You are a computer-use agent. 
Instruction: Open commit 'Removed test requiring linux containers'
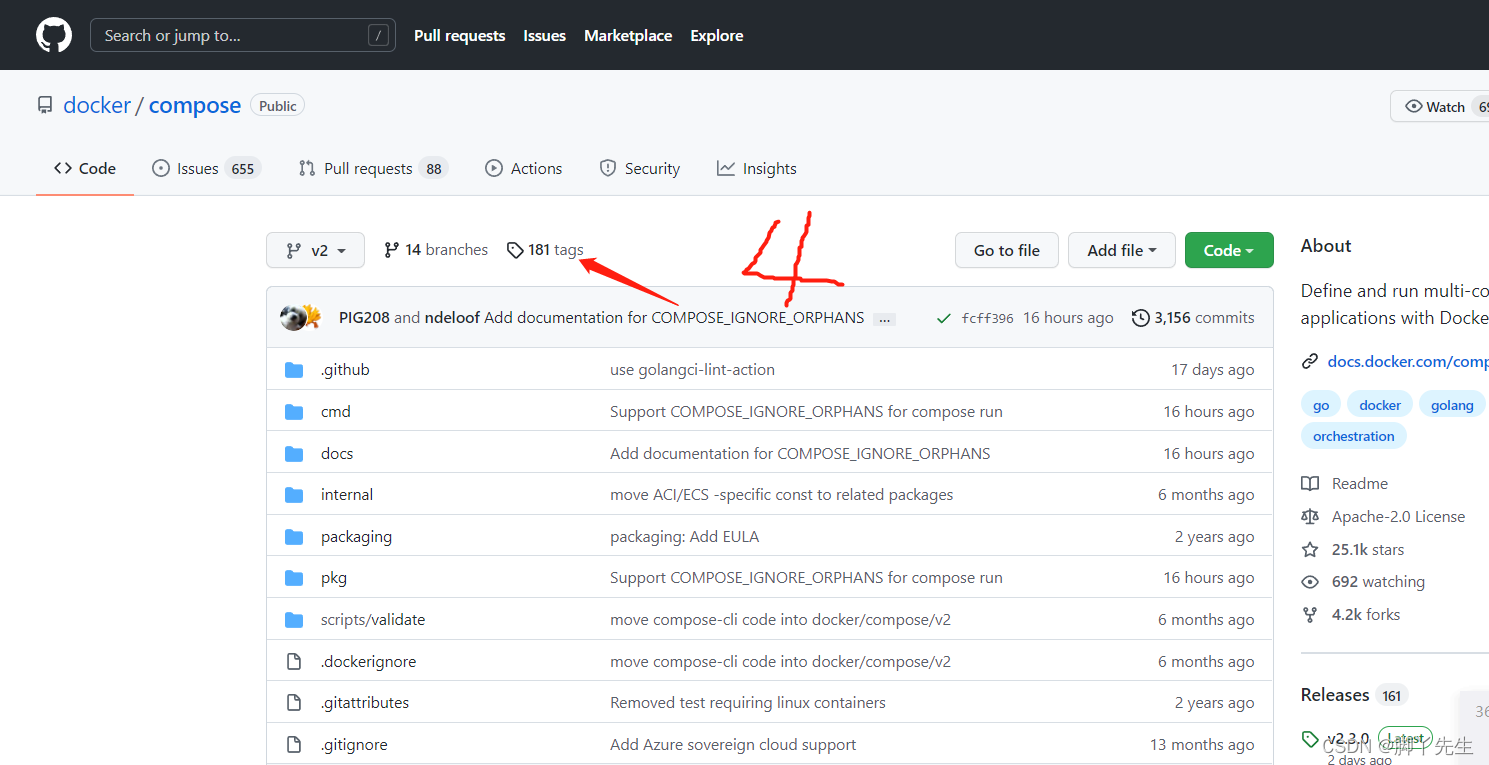tap(748, 703)
